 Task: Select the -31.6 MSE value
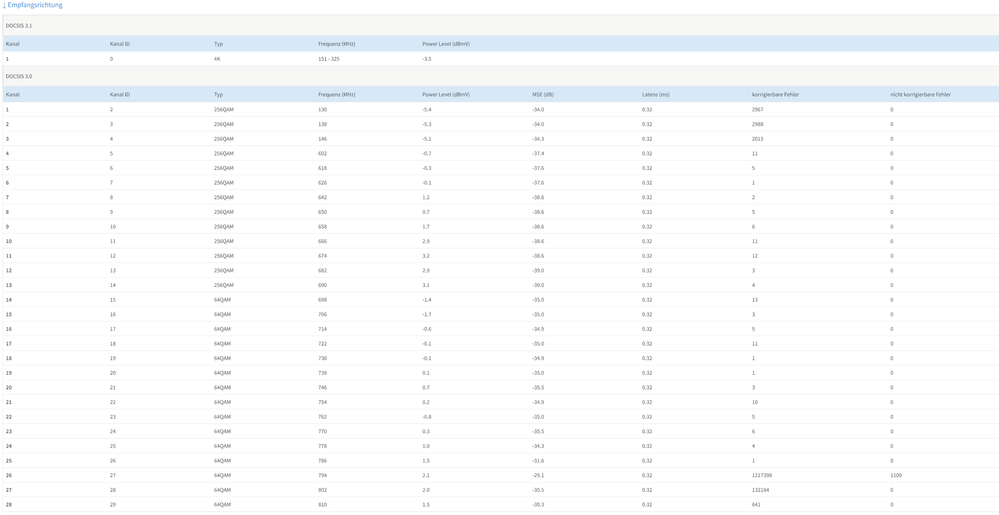pyautogui.click(x=538, y=461)
